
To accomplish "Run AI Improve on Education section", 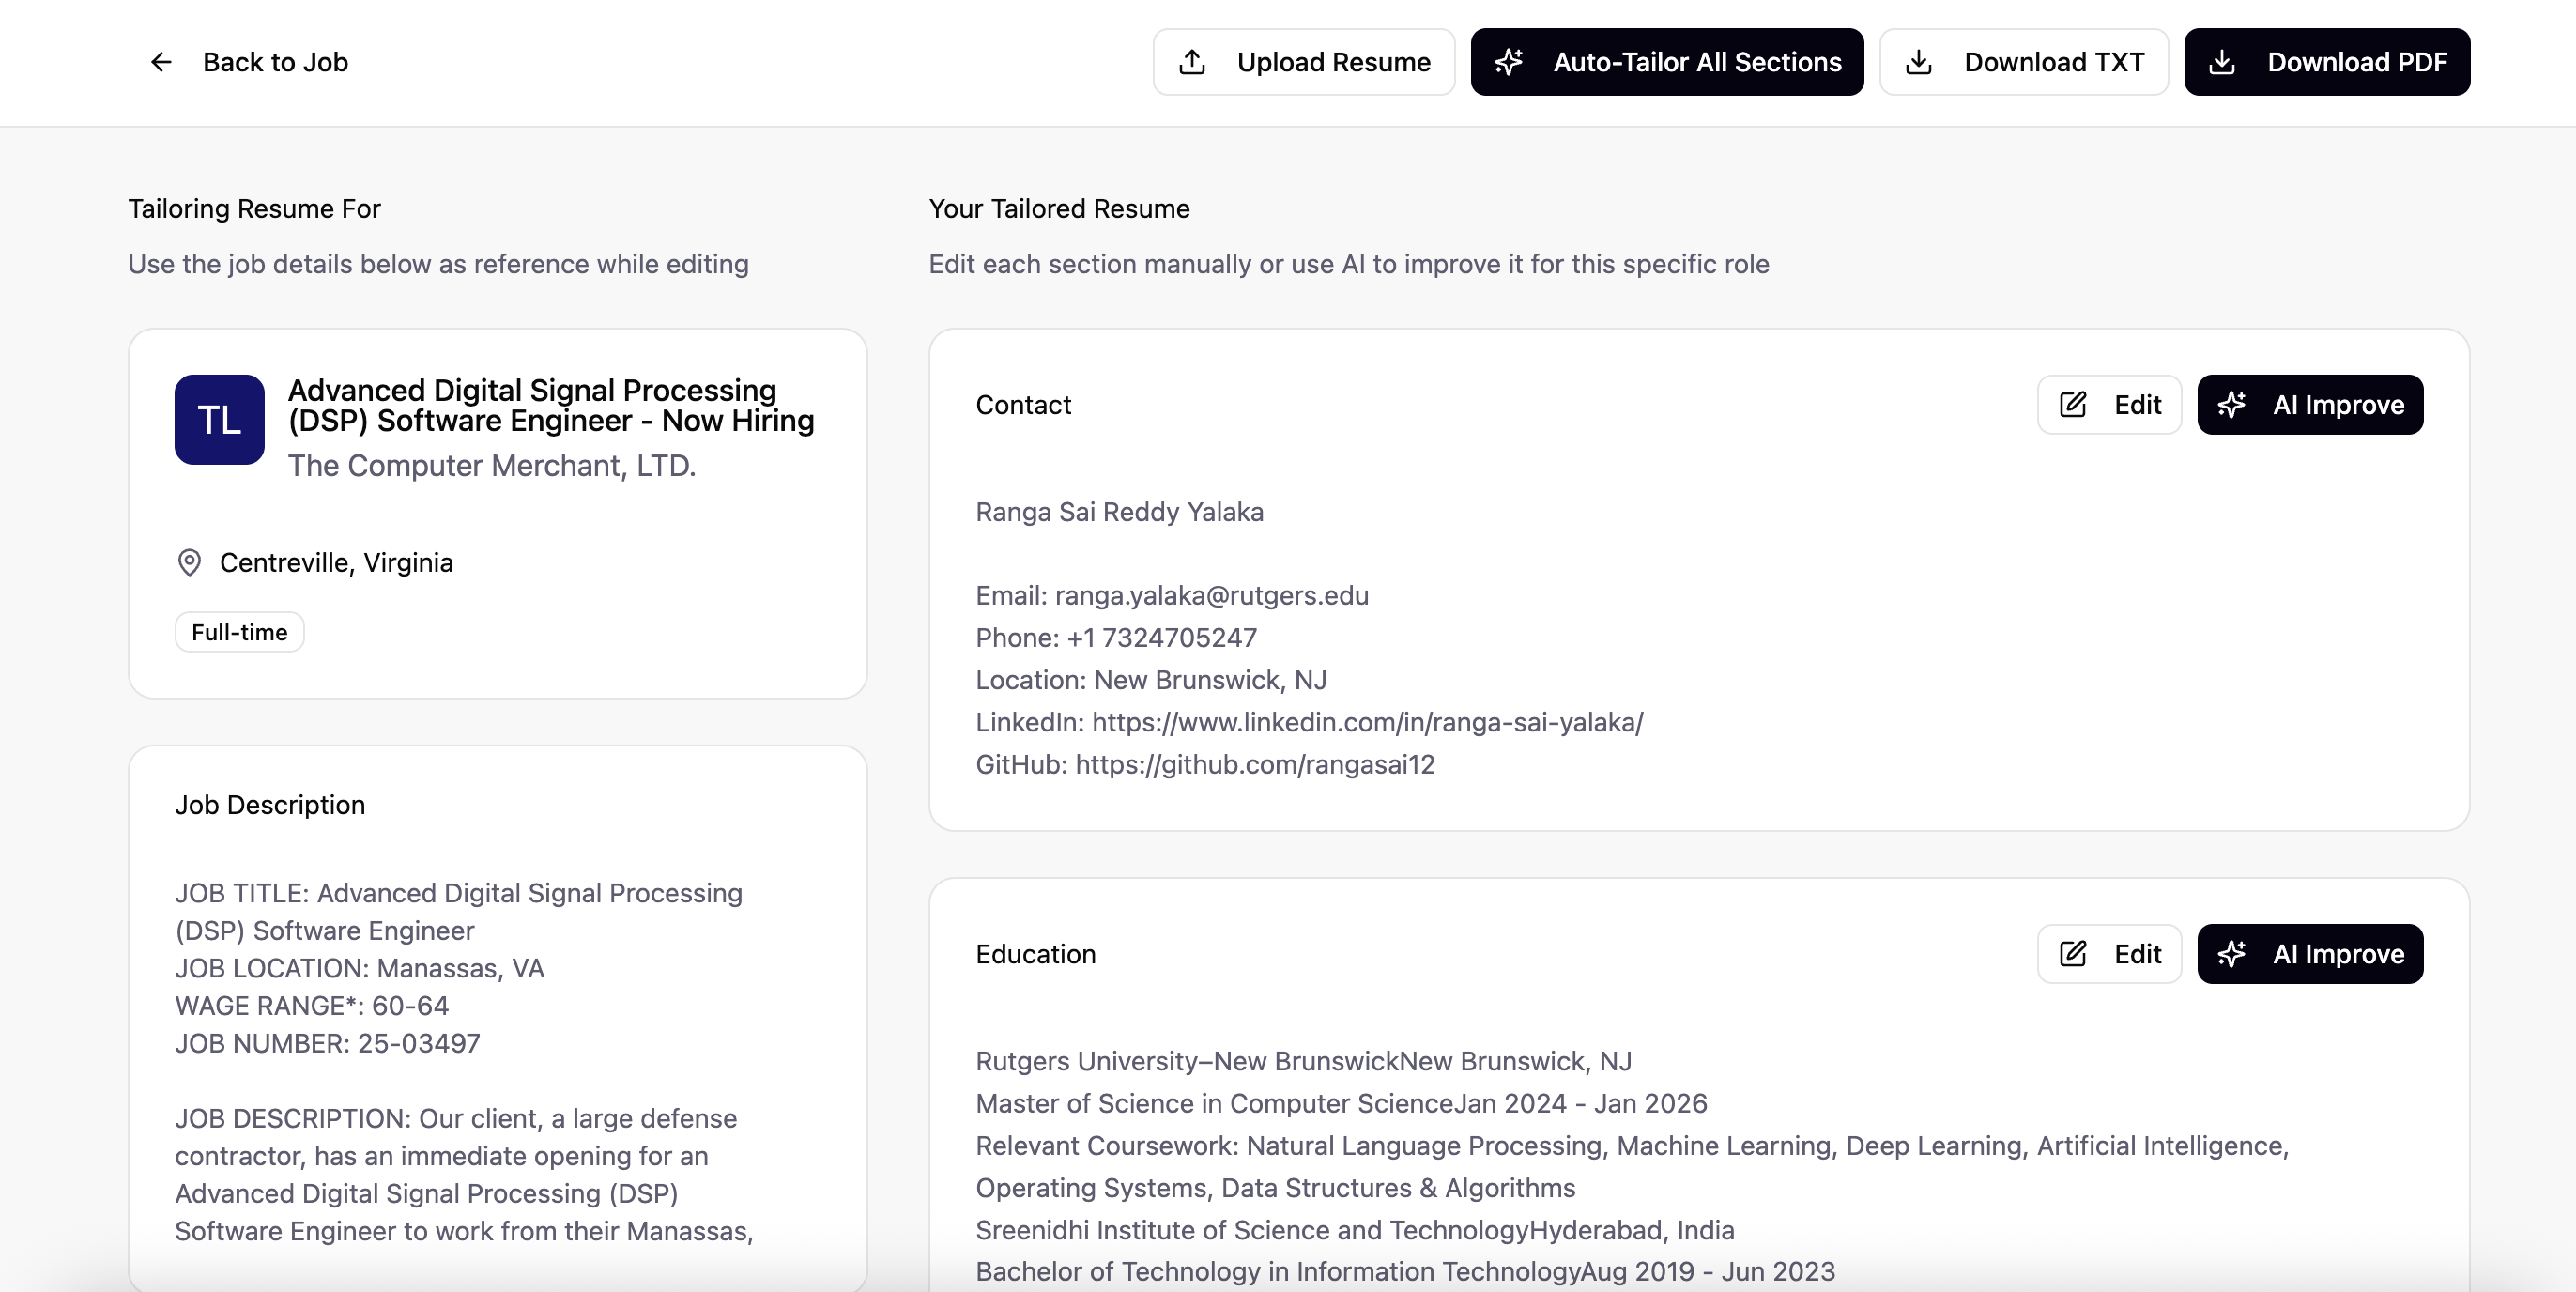I will [x=2309, y=953].
